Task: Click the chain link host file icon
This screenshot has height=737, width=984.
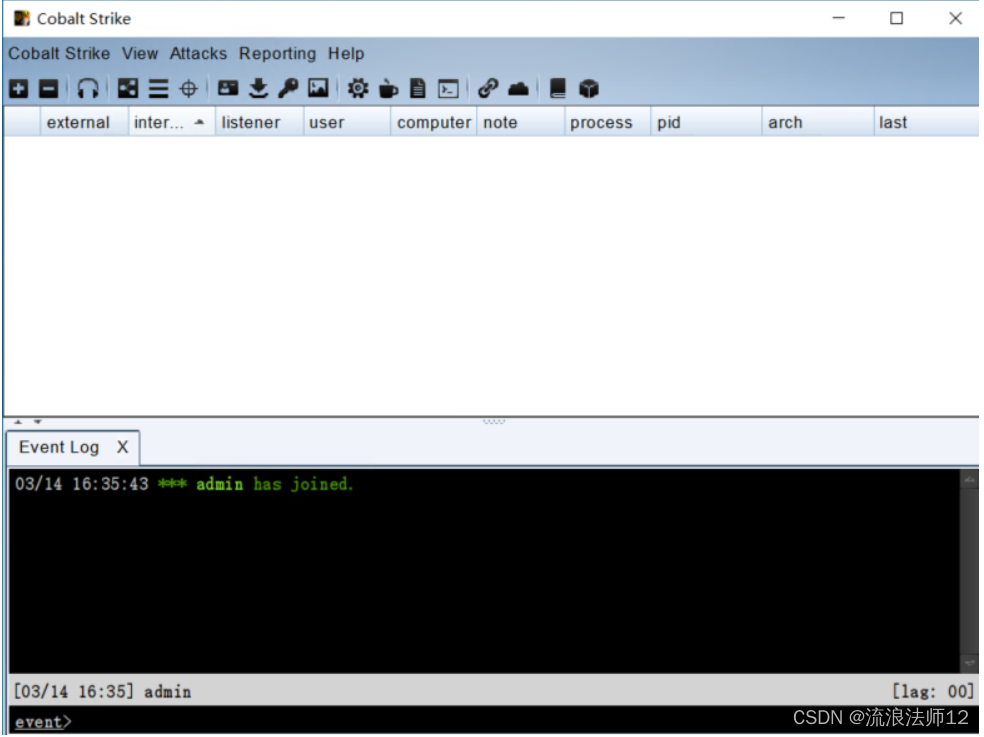Action: point(487,89)
